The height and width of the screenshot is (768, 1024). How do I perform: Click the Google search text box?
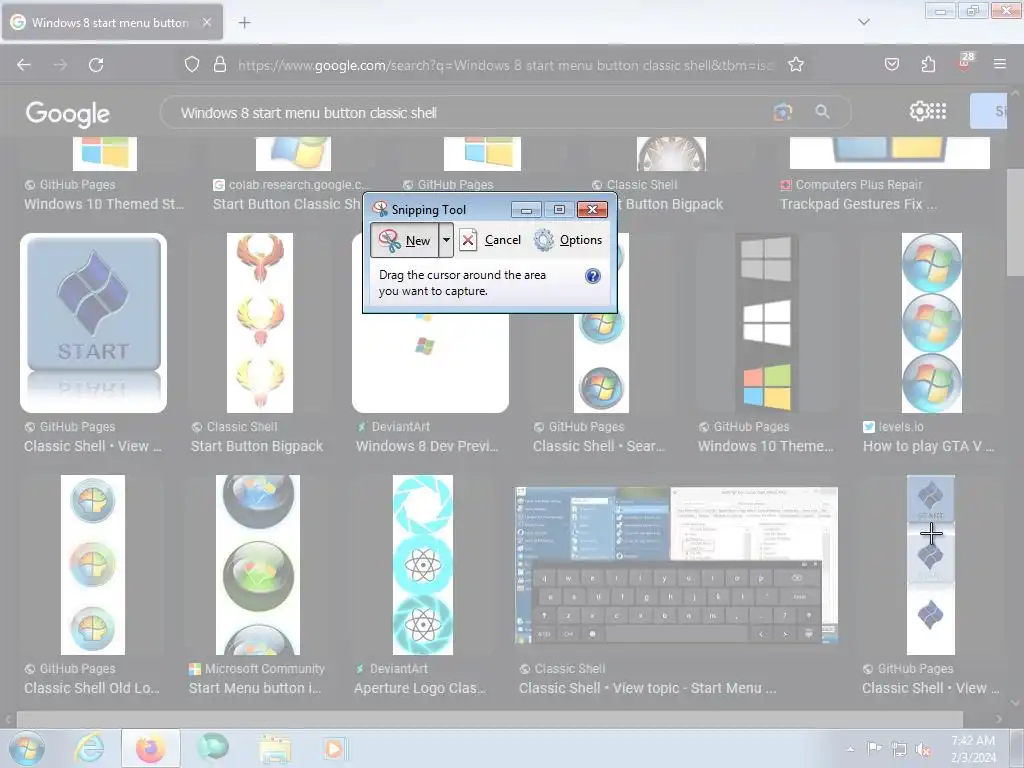[x=470, y=113]
